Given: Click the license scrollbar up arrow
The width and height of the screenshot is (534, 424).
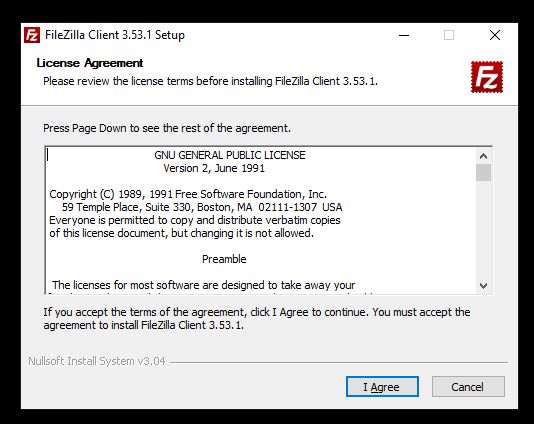Looking at the screenshot, I should pos(483,156).
